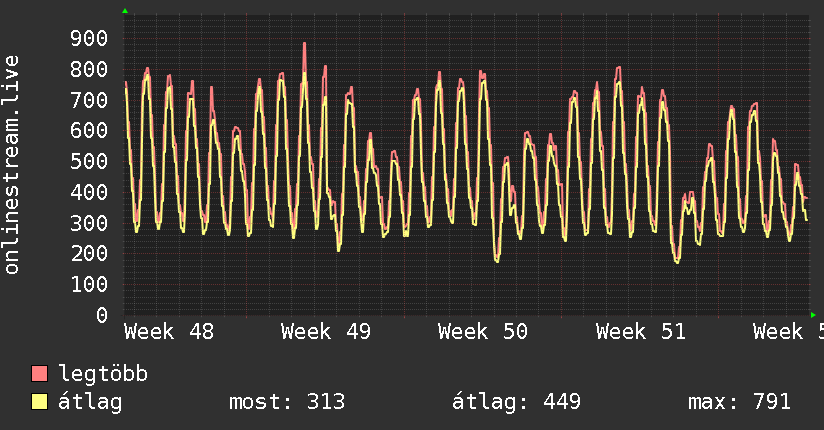This screenshot has width=824, height=430.
Task: Click the Week 48 axis label
Action: (169, 332)
